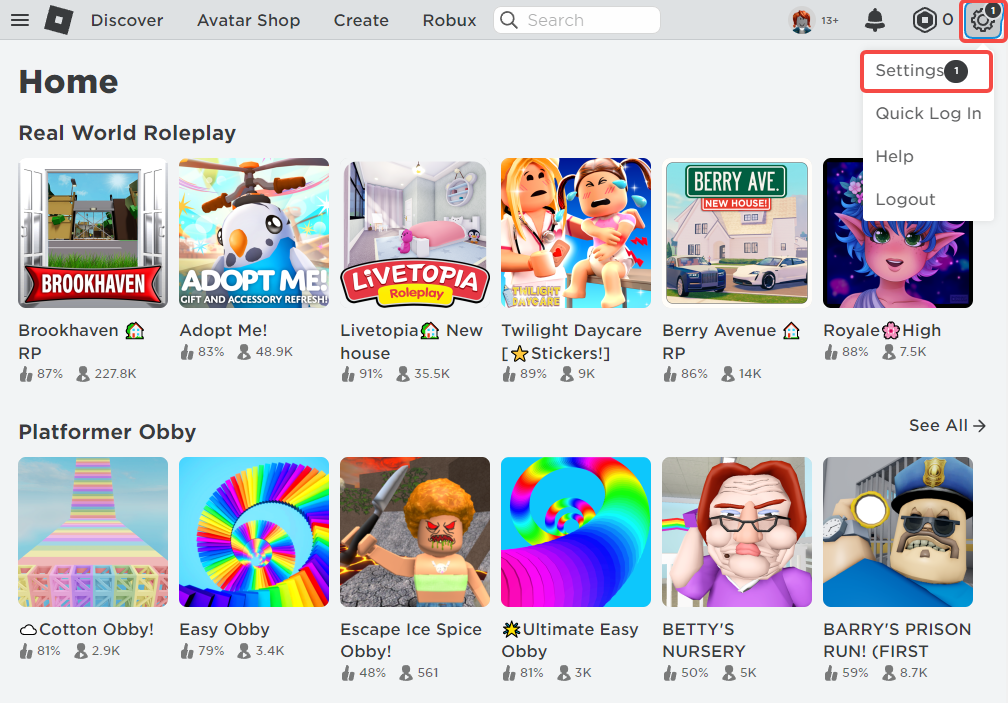Open the Berry Ave thumbnail

click(737, 233)
